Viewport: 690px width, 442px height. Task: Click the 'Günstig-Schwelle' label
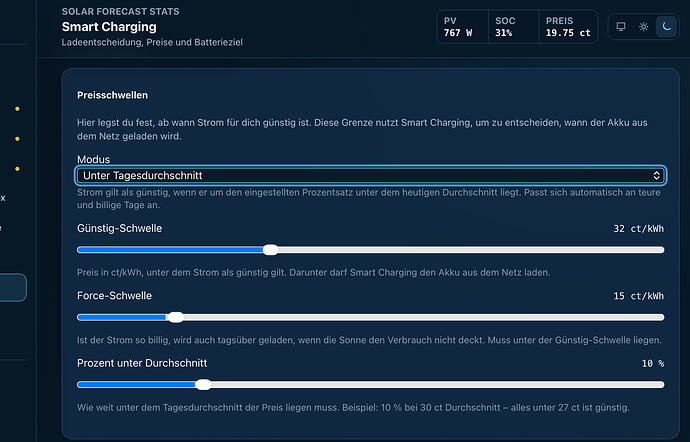(x=120, y=228)
